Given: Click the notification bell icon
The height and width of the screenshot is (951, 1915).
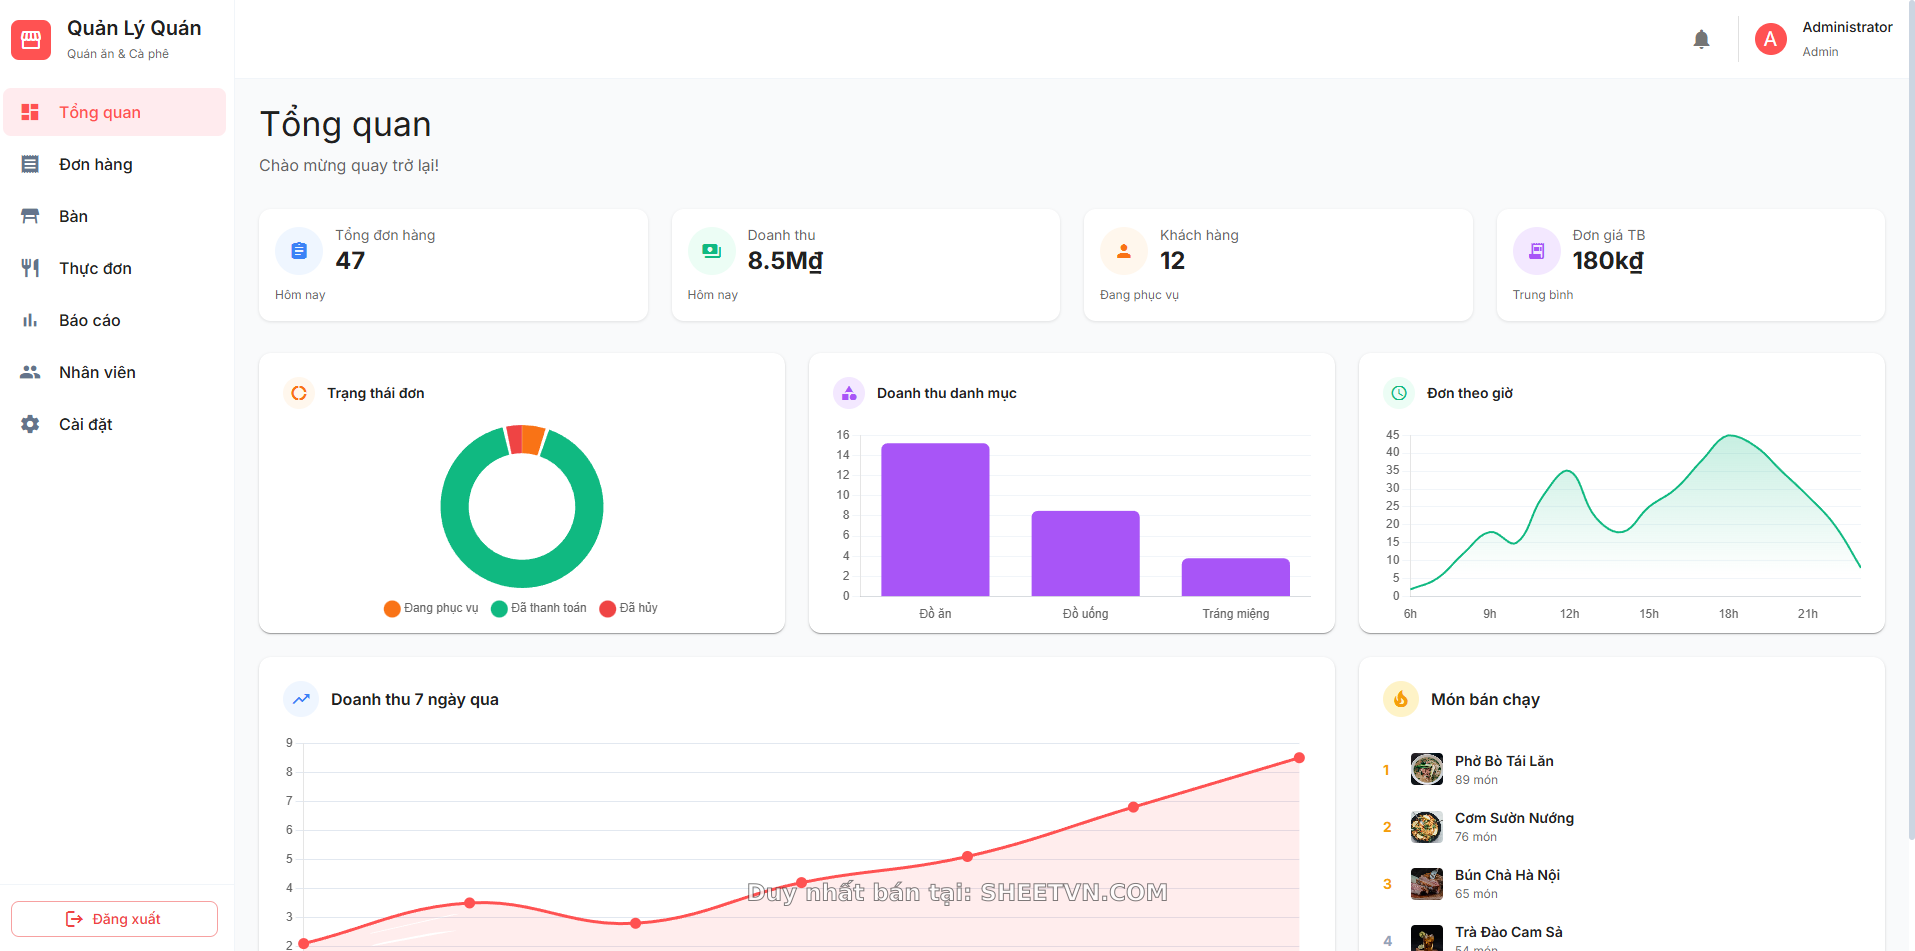Looking at the screenshot, I should click(1702, 39).
